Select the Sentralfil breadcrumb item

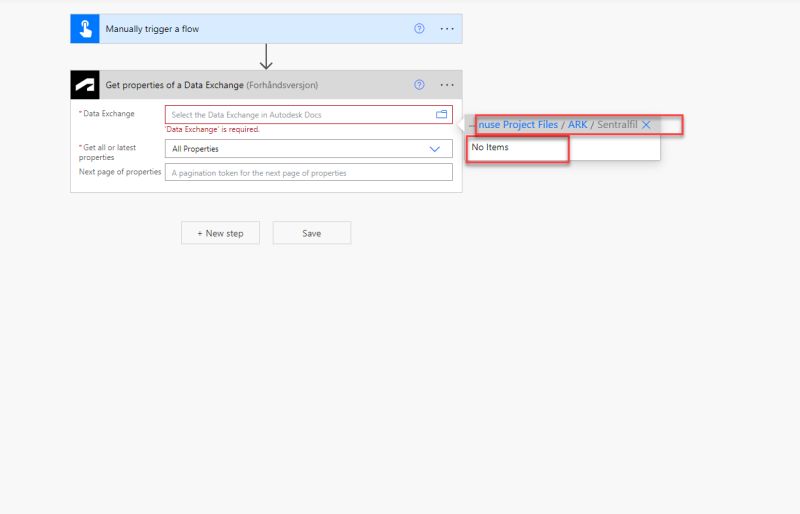coord(617,125)
